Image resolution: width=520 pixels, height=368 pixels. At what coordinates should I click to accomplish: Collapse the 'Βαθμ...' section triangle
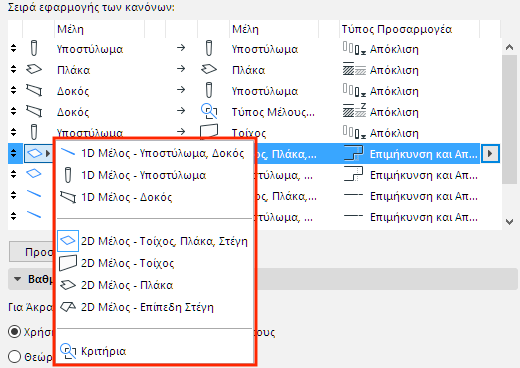point(18,279)
